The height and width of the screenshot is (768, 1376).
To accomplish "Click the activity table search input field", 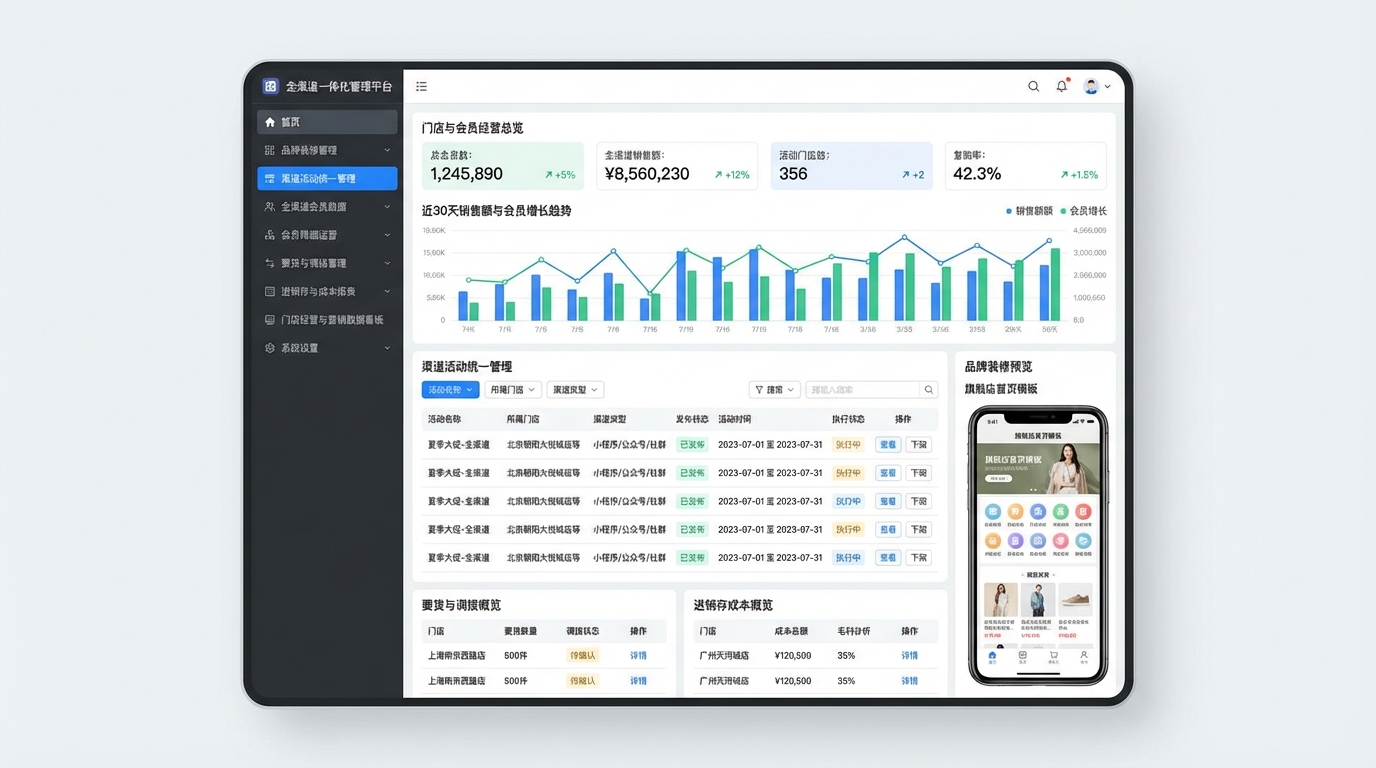I will [x=862, y=390].
